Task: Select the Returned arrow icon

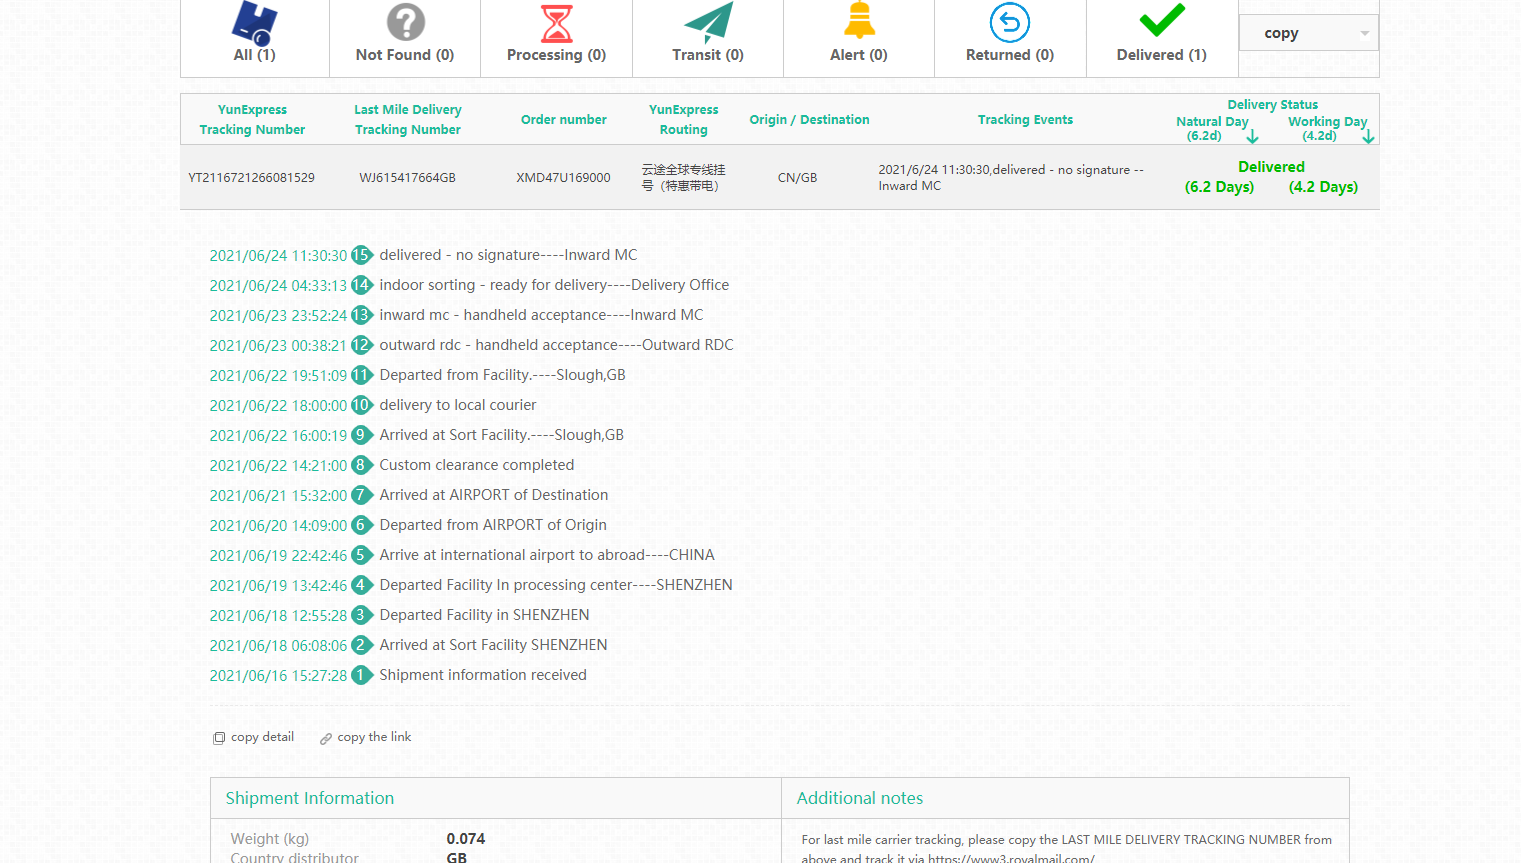Action: click(x=1009, y=22)
